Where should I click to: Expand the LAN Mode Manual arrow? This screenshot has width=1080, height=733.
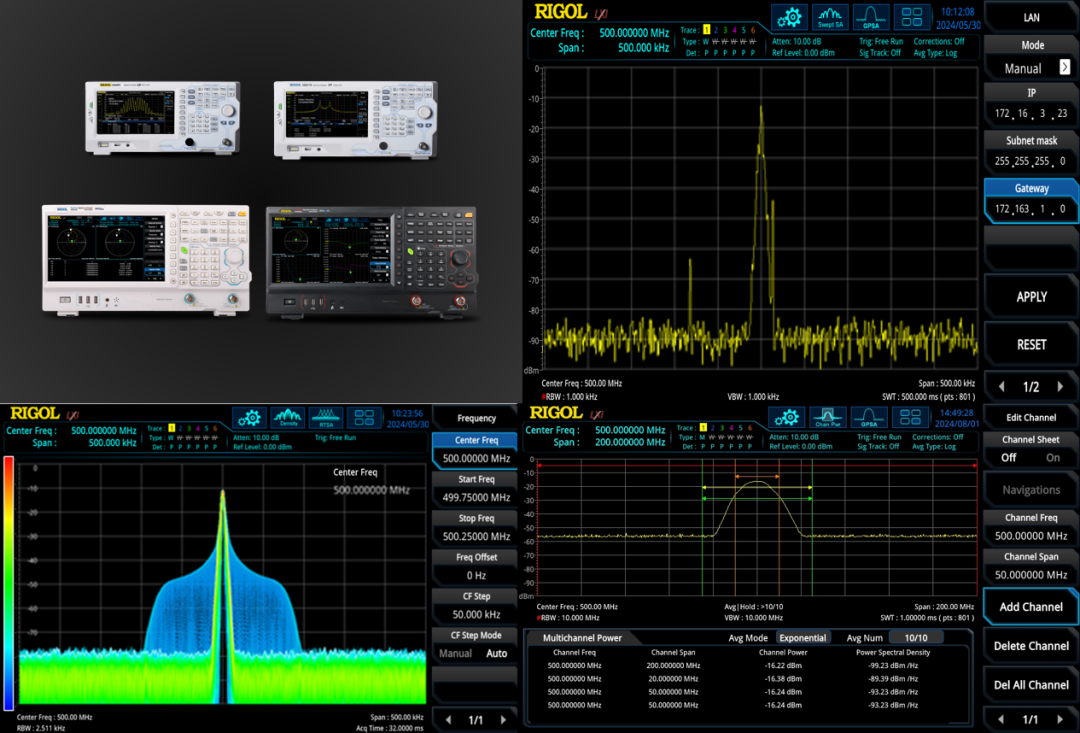(x=1064, y=68)
